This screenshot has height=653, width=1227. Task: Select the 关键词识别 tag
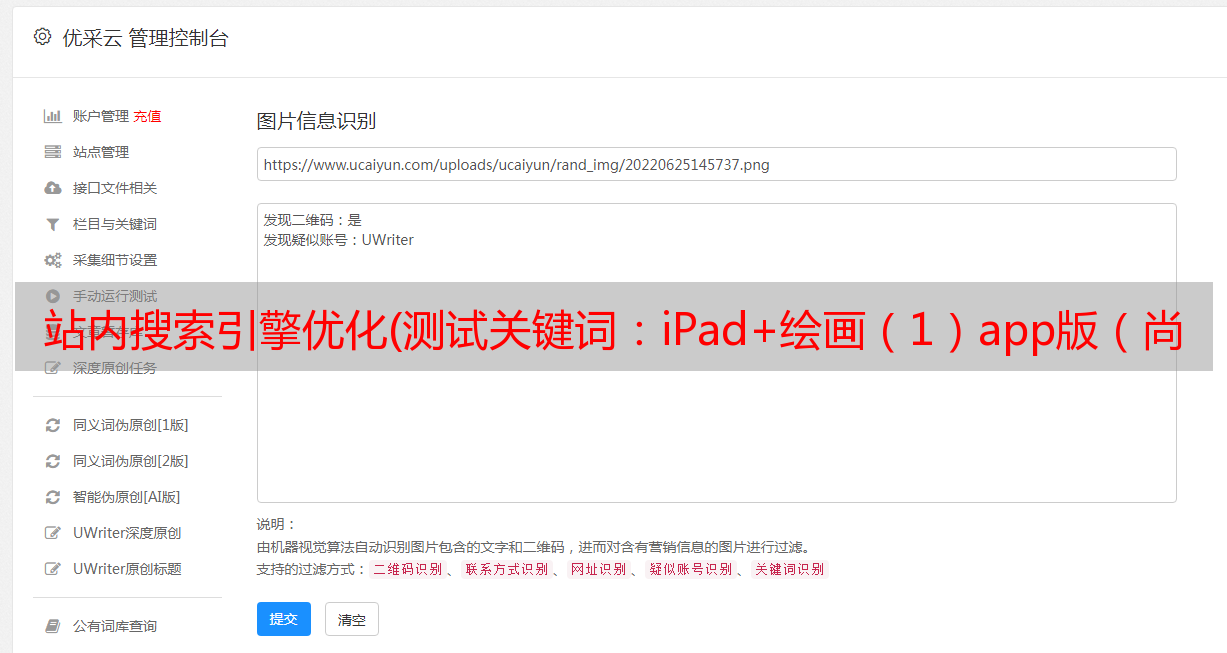(x=789, y=569)
